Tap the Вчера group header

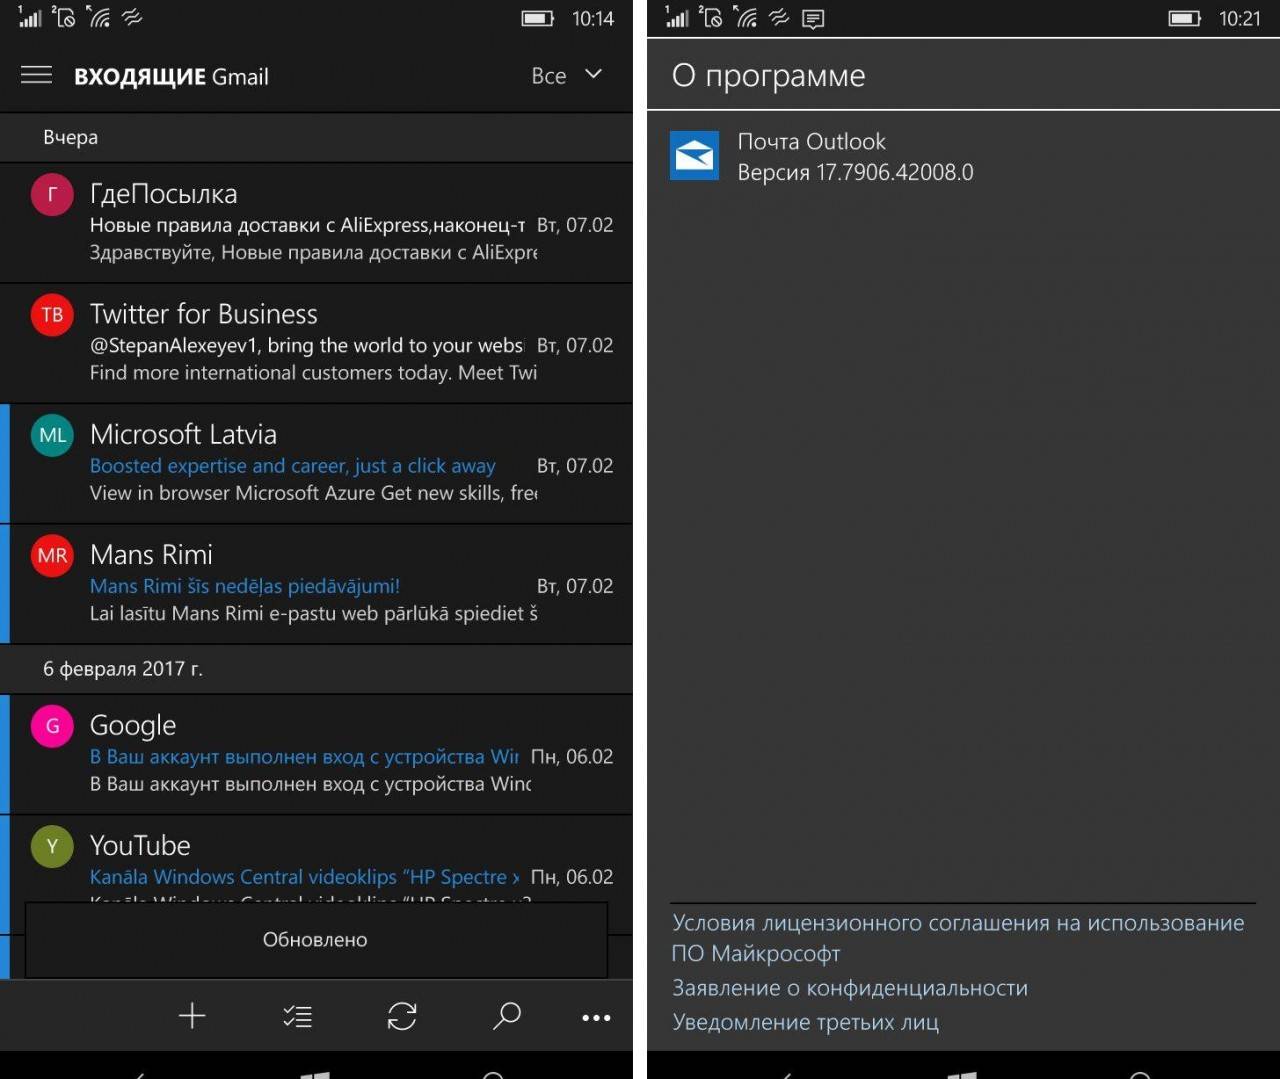pyautogui.click(x=316, y=137)
